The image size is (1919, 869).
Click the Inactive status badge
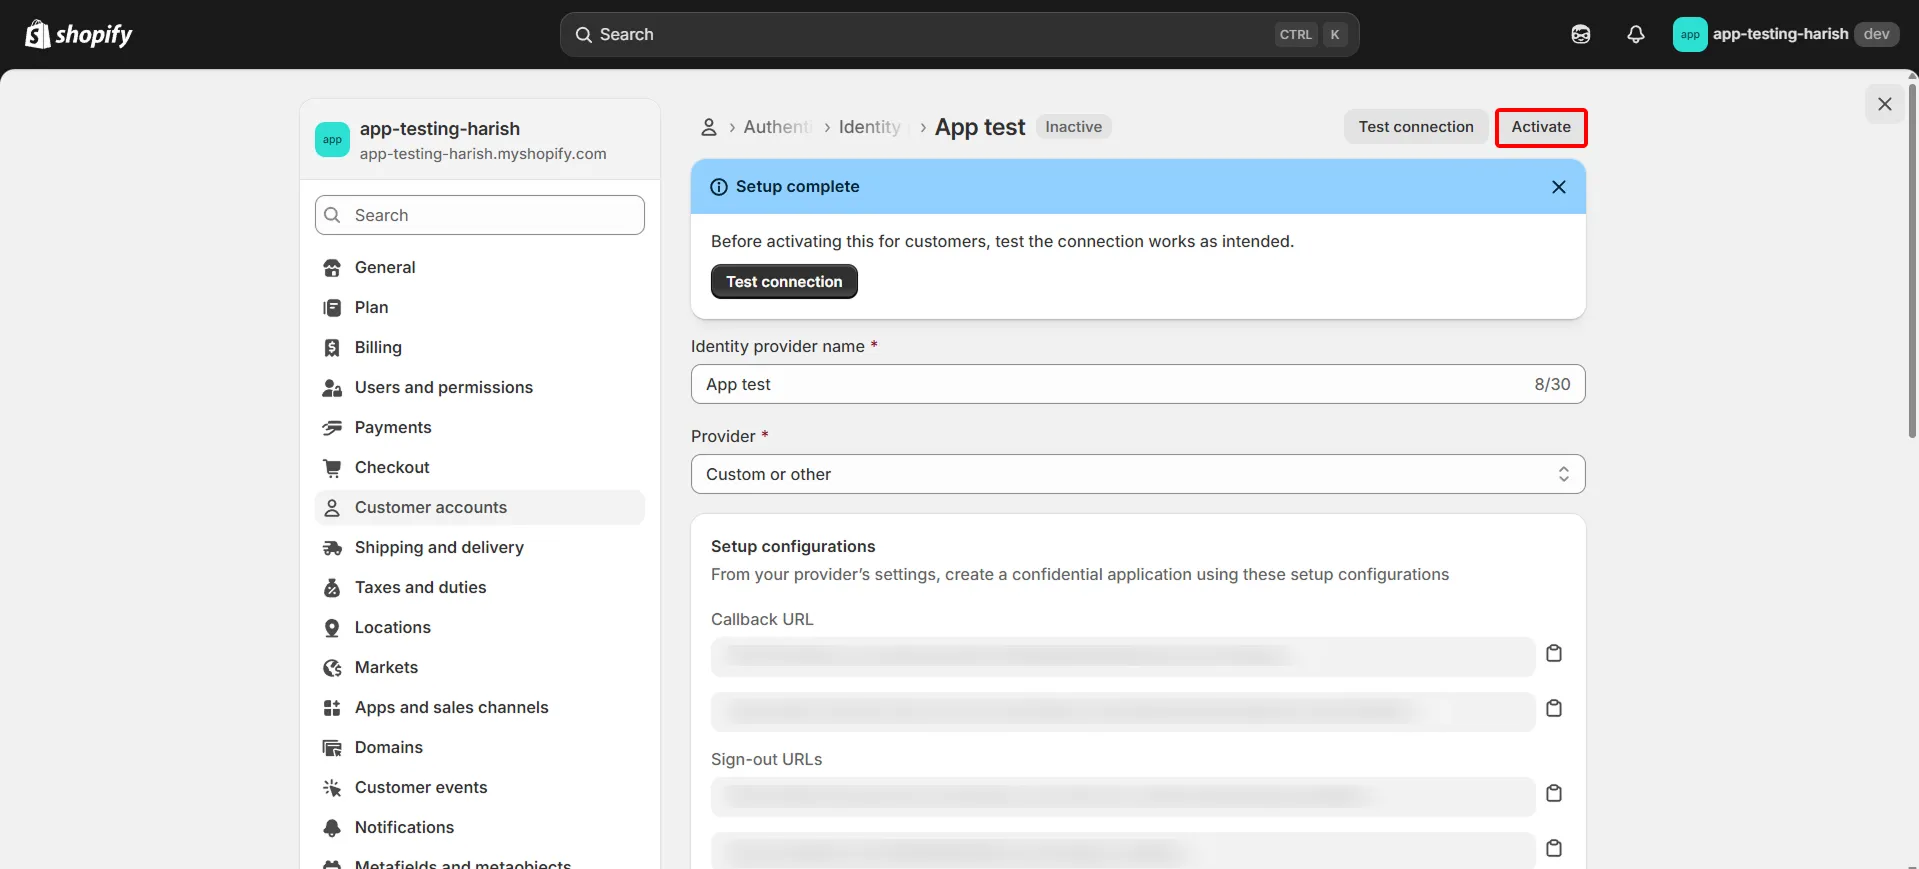pos(1074,127)
